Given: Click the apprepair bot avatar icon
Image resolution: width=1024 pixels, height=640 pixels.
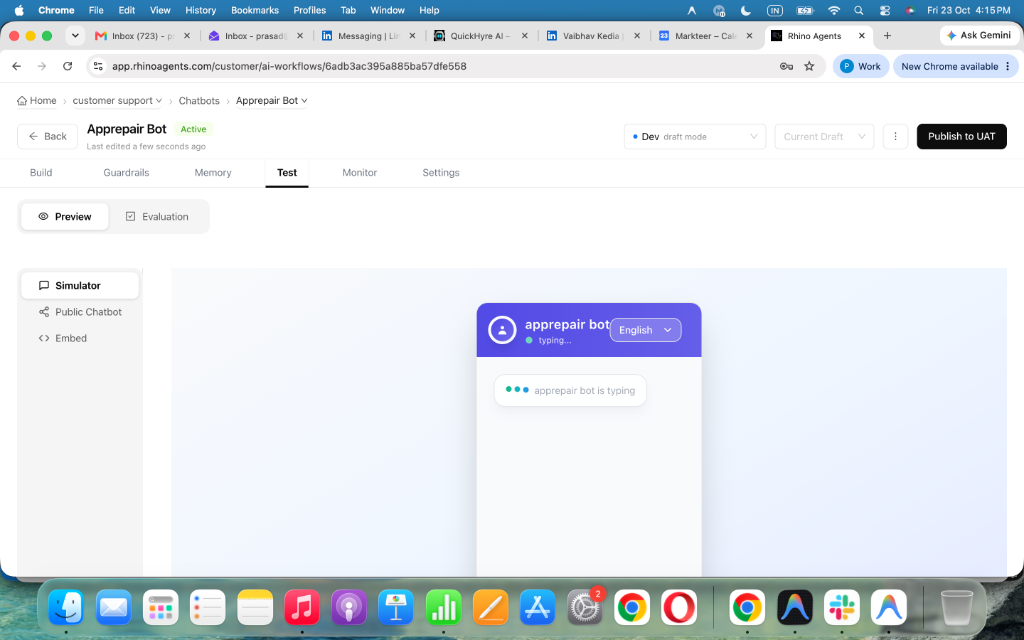Looking at the screenshot, I should (x=502, y=330).
